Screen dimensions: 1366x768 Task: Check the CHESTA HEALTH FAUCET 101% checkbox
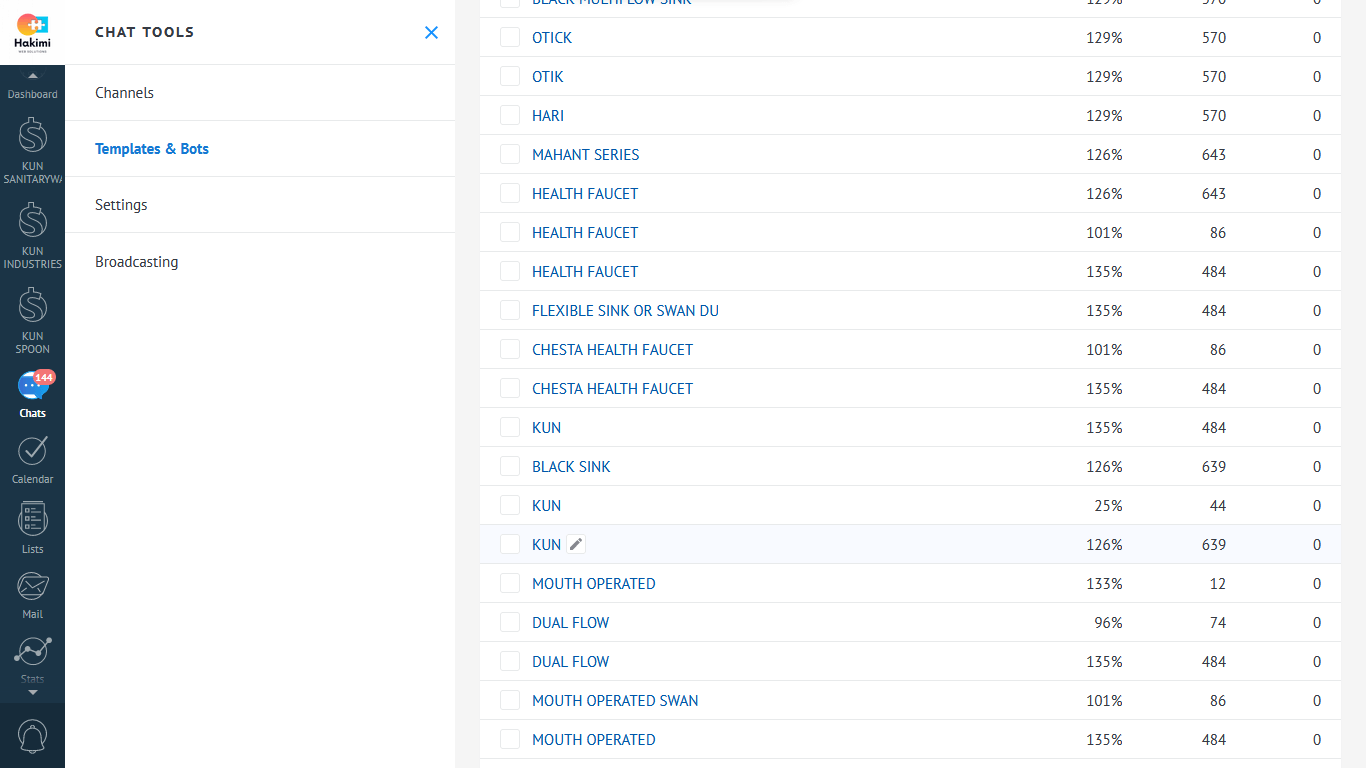pyautogui.click(x=510, y=349)
